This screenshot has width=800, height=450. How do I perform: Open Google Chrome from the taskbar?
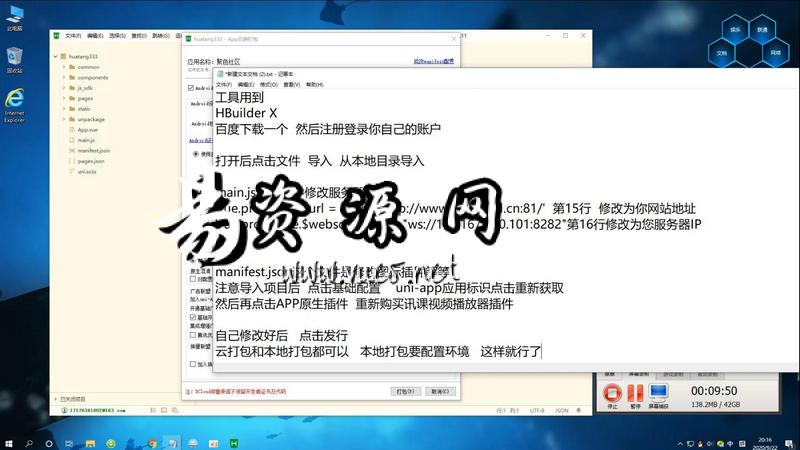click(x=152, y=443)
